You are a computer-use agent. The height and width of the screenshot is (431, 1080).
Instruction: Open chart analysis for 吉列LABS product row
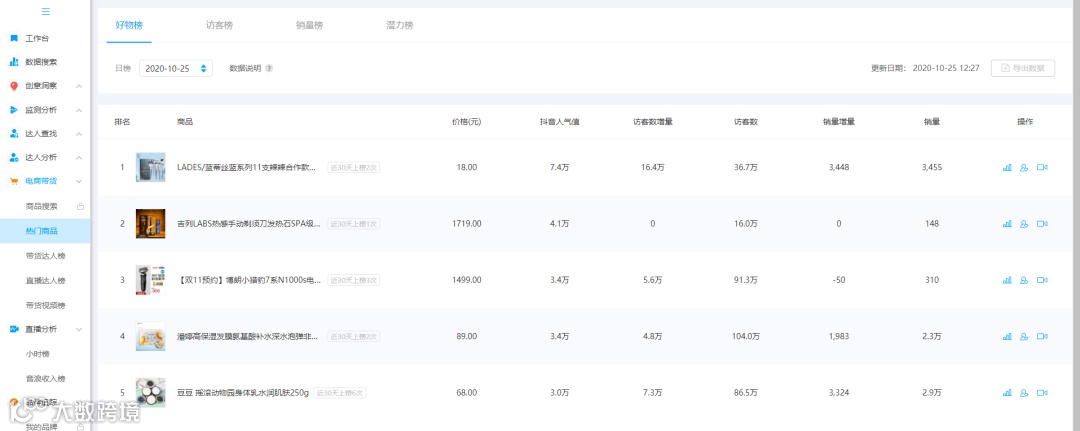coord(1007,224)
